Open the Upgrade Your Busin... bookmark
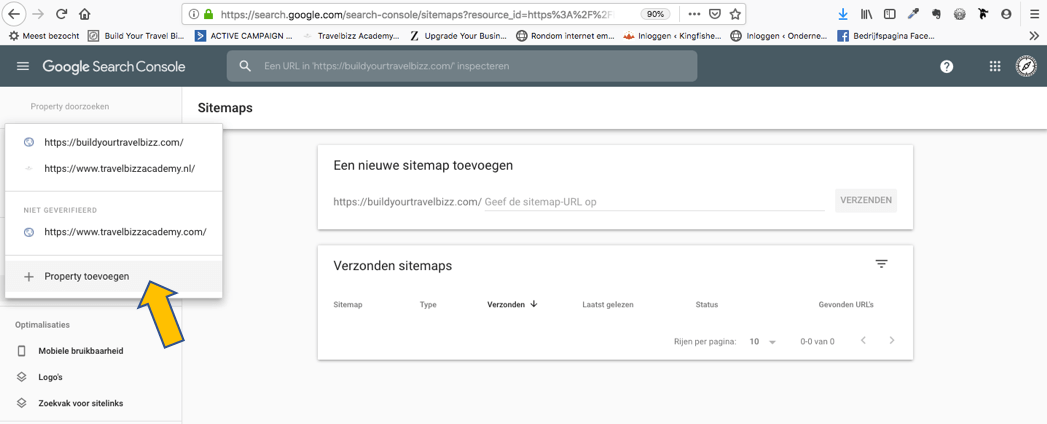Viewport: 1047px width, 424px height. coord(458,35)
